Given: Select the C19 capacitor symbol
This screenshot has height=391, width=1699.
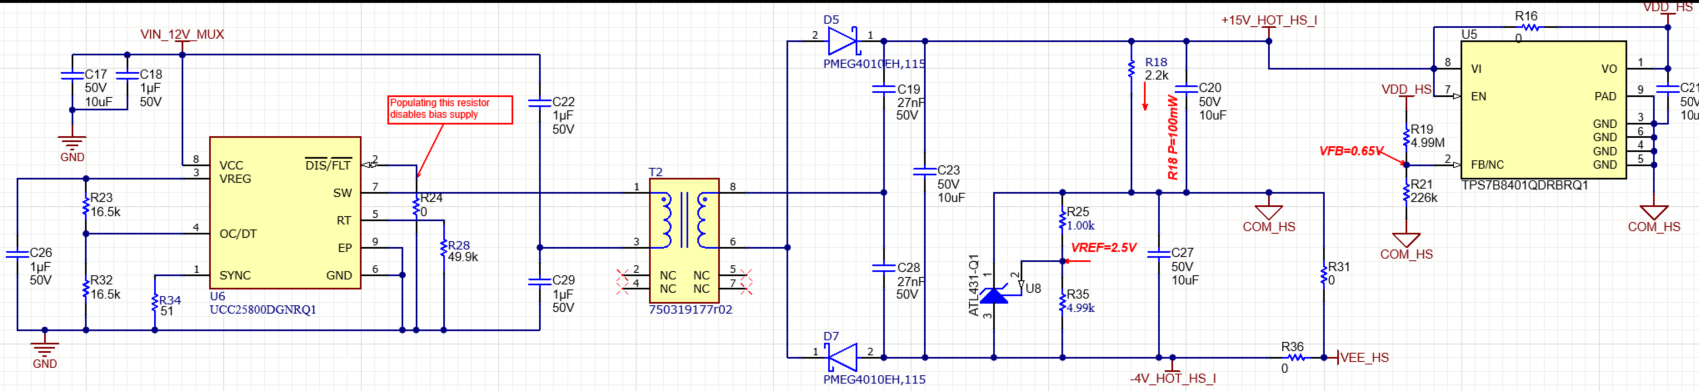Looking at the screenshot, I should [883, 89].
